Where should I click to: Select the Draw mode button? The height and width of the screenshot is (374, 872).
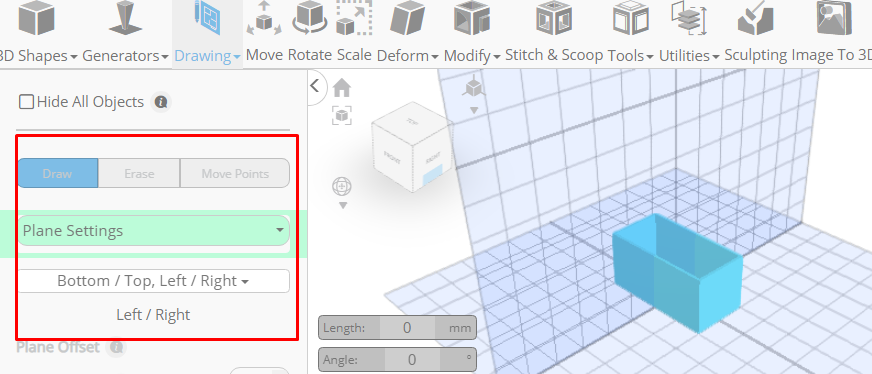coord(58,173)
